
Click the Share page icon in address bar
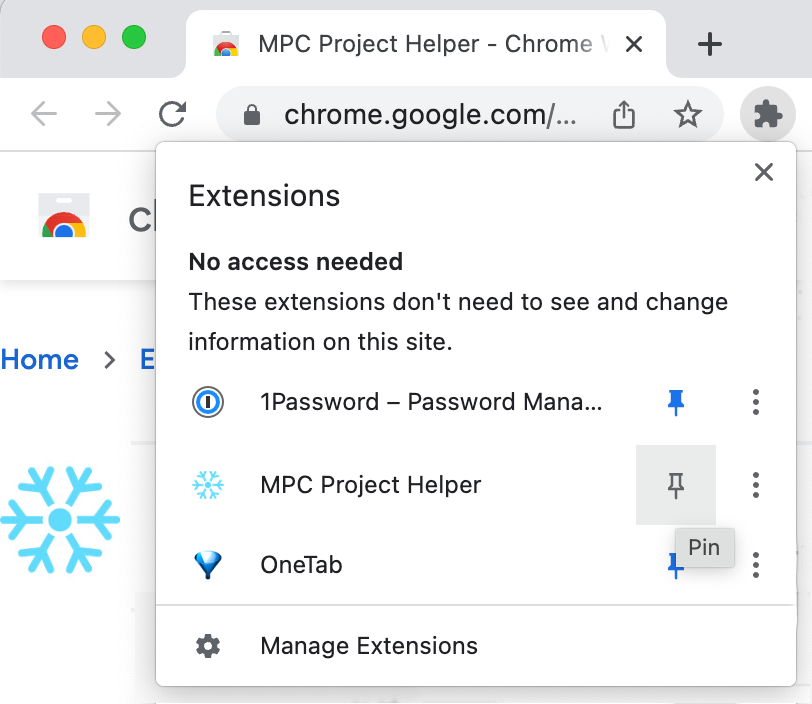point(624,115)
